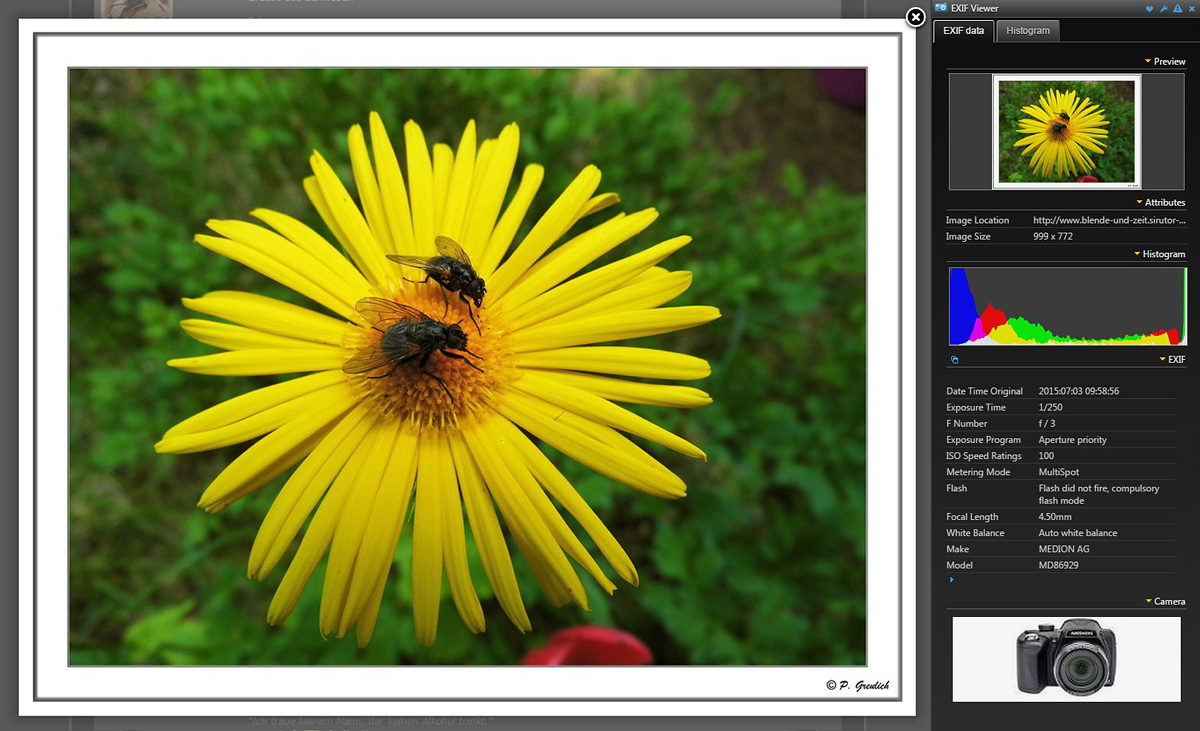Click the EXIF Viewer camera logo icon
The image size is (1200, 731).
tap(940, 8)
